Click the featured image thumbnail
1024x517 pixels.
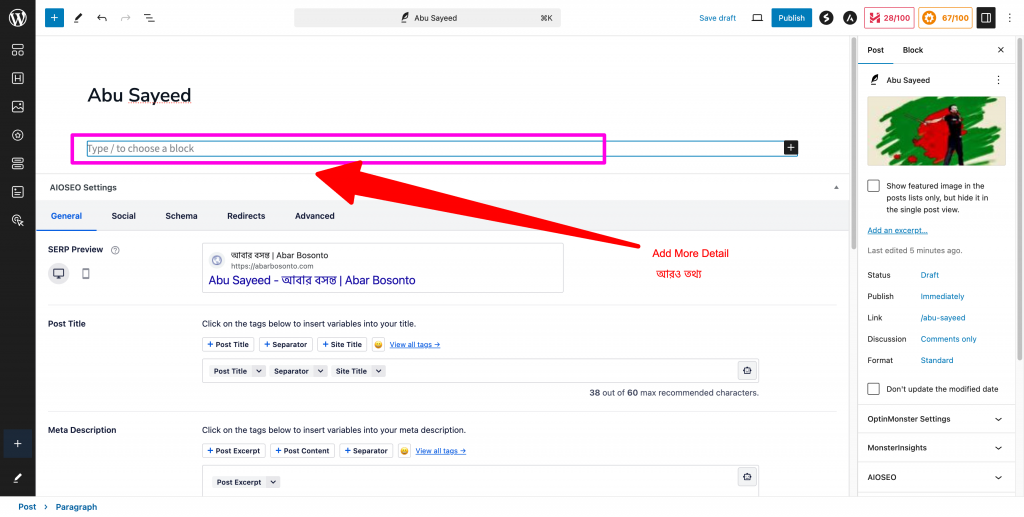(936, 131)
